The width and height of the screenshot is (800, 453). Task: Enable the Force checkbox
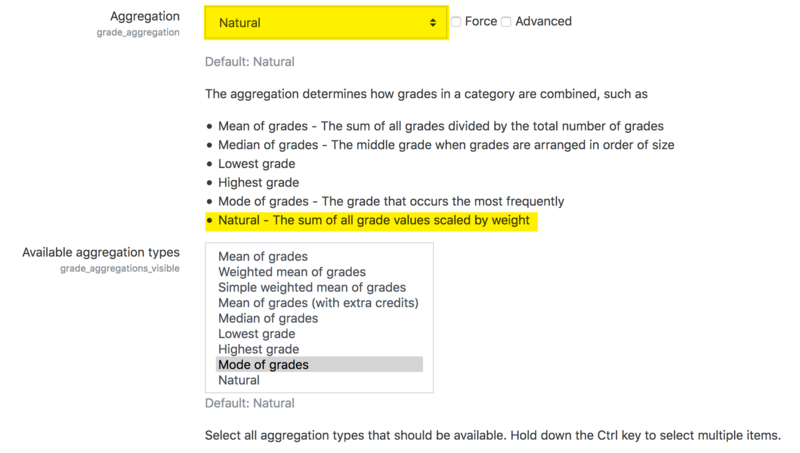coord(456,21)
